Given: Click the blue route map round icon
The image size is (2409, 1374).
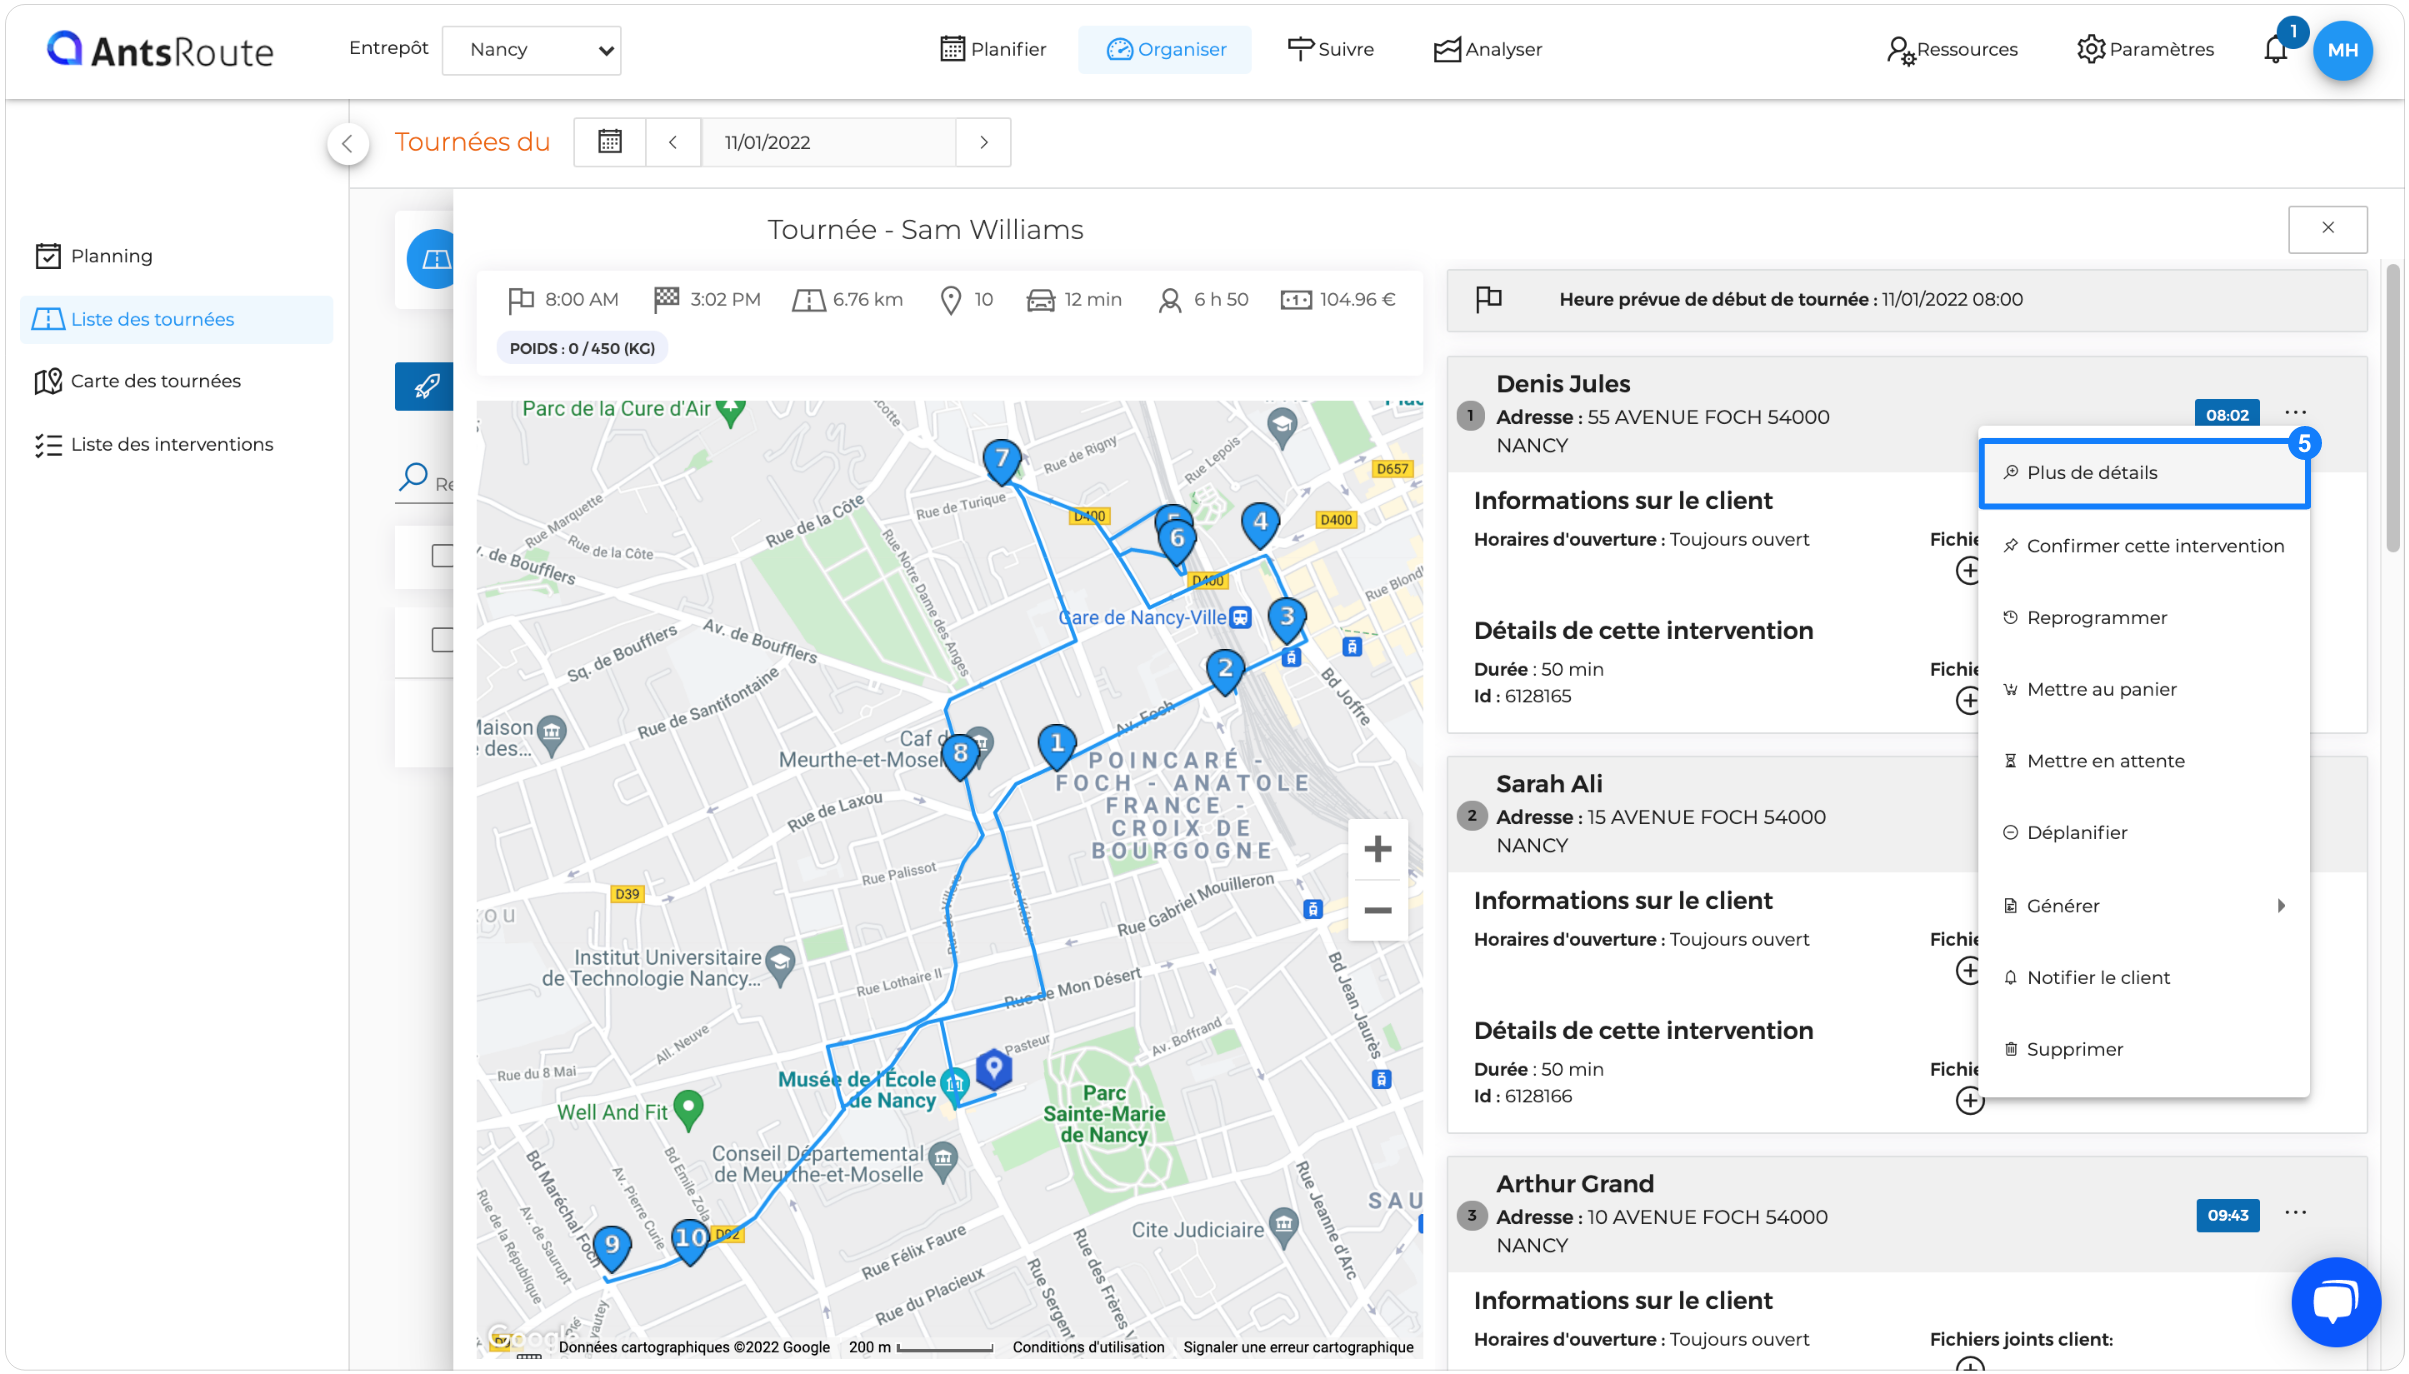Looking at the screenshot, I should point(431,259).
